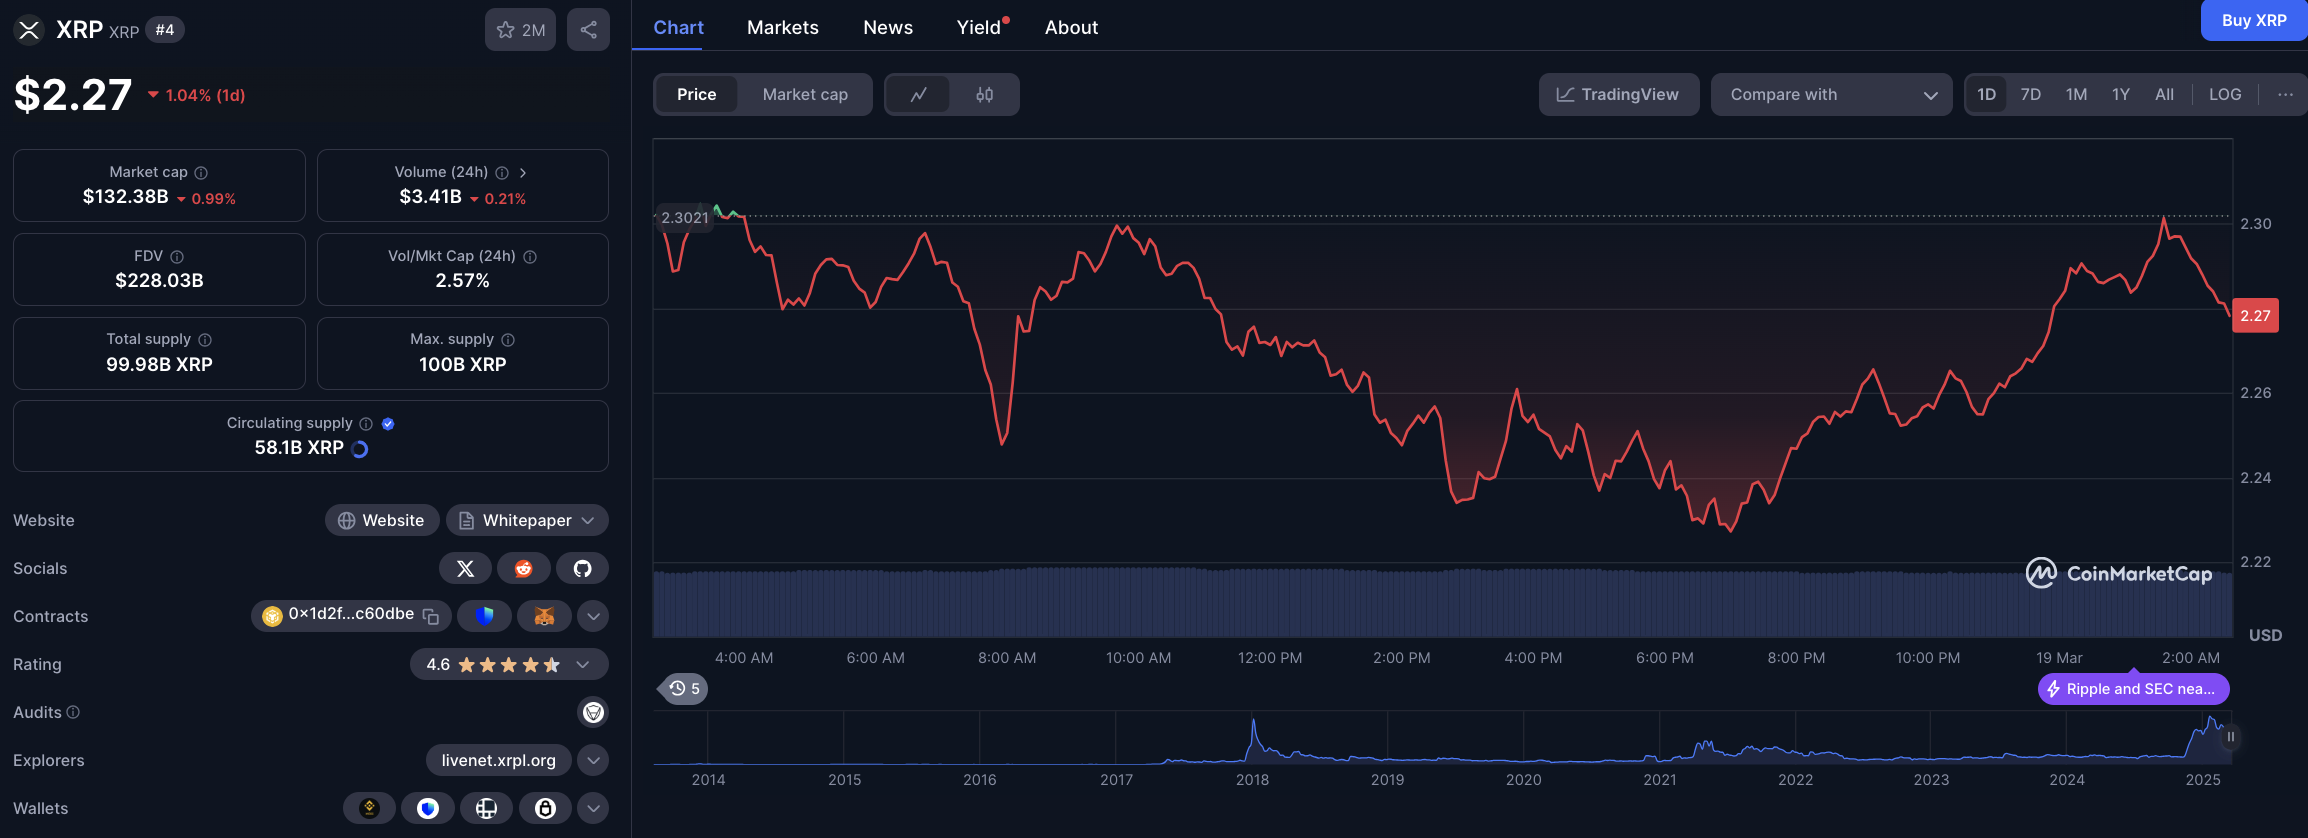The width and height of the screenshot is (2308, 838).
Task: Open Volume (24h) info icon
Action: pyautogui.click(x=502, y=173)
